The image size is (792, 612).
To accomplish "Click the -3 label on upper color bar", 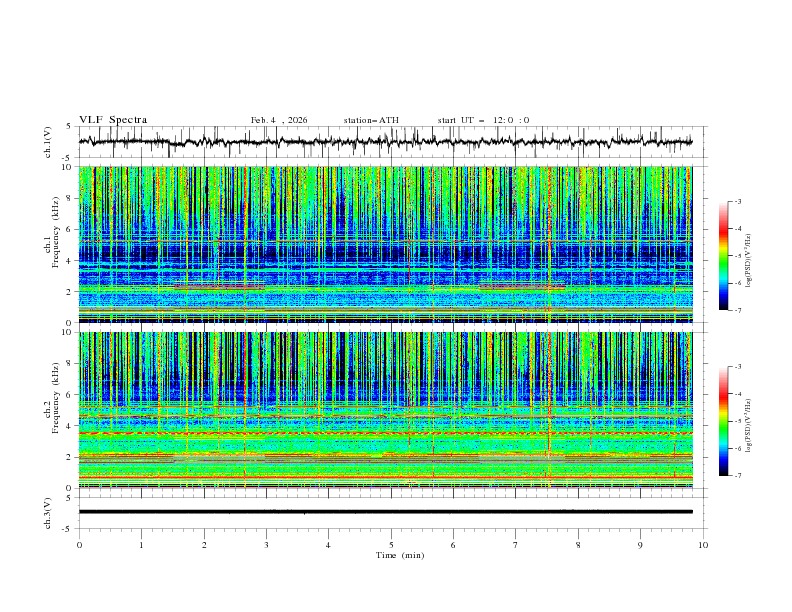I will 738,202.
